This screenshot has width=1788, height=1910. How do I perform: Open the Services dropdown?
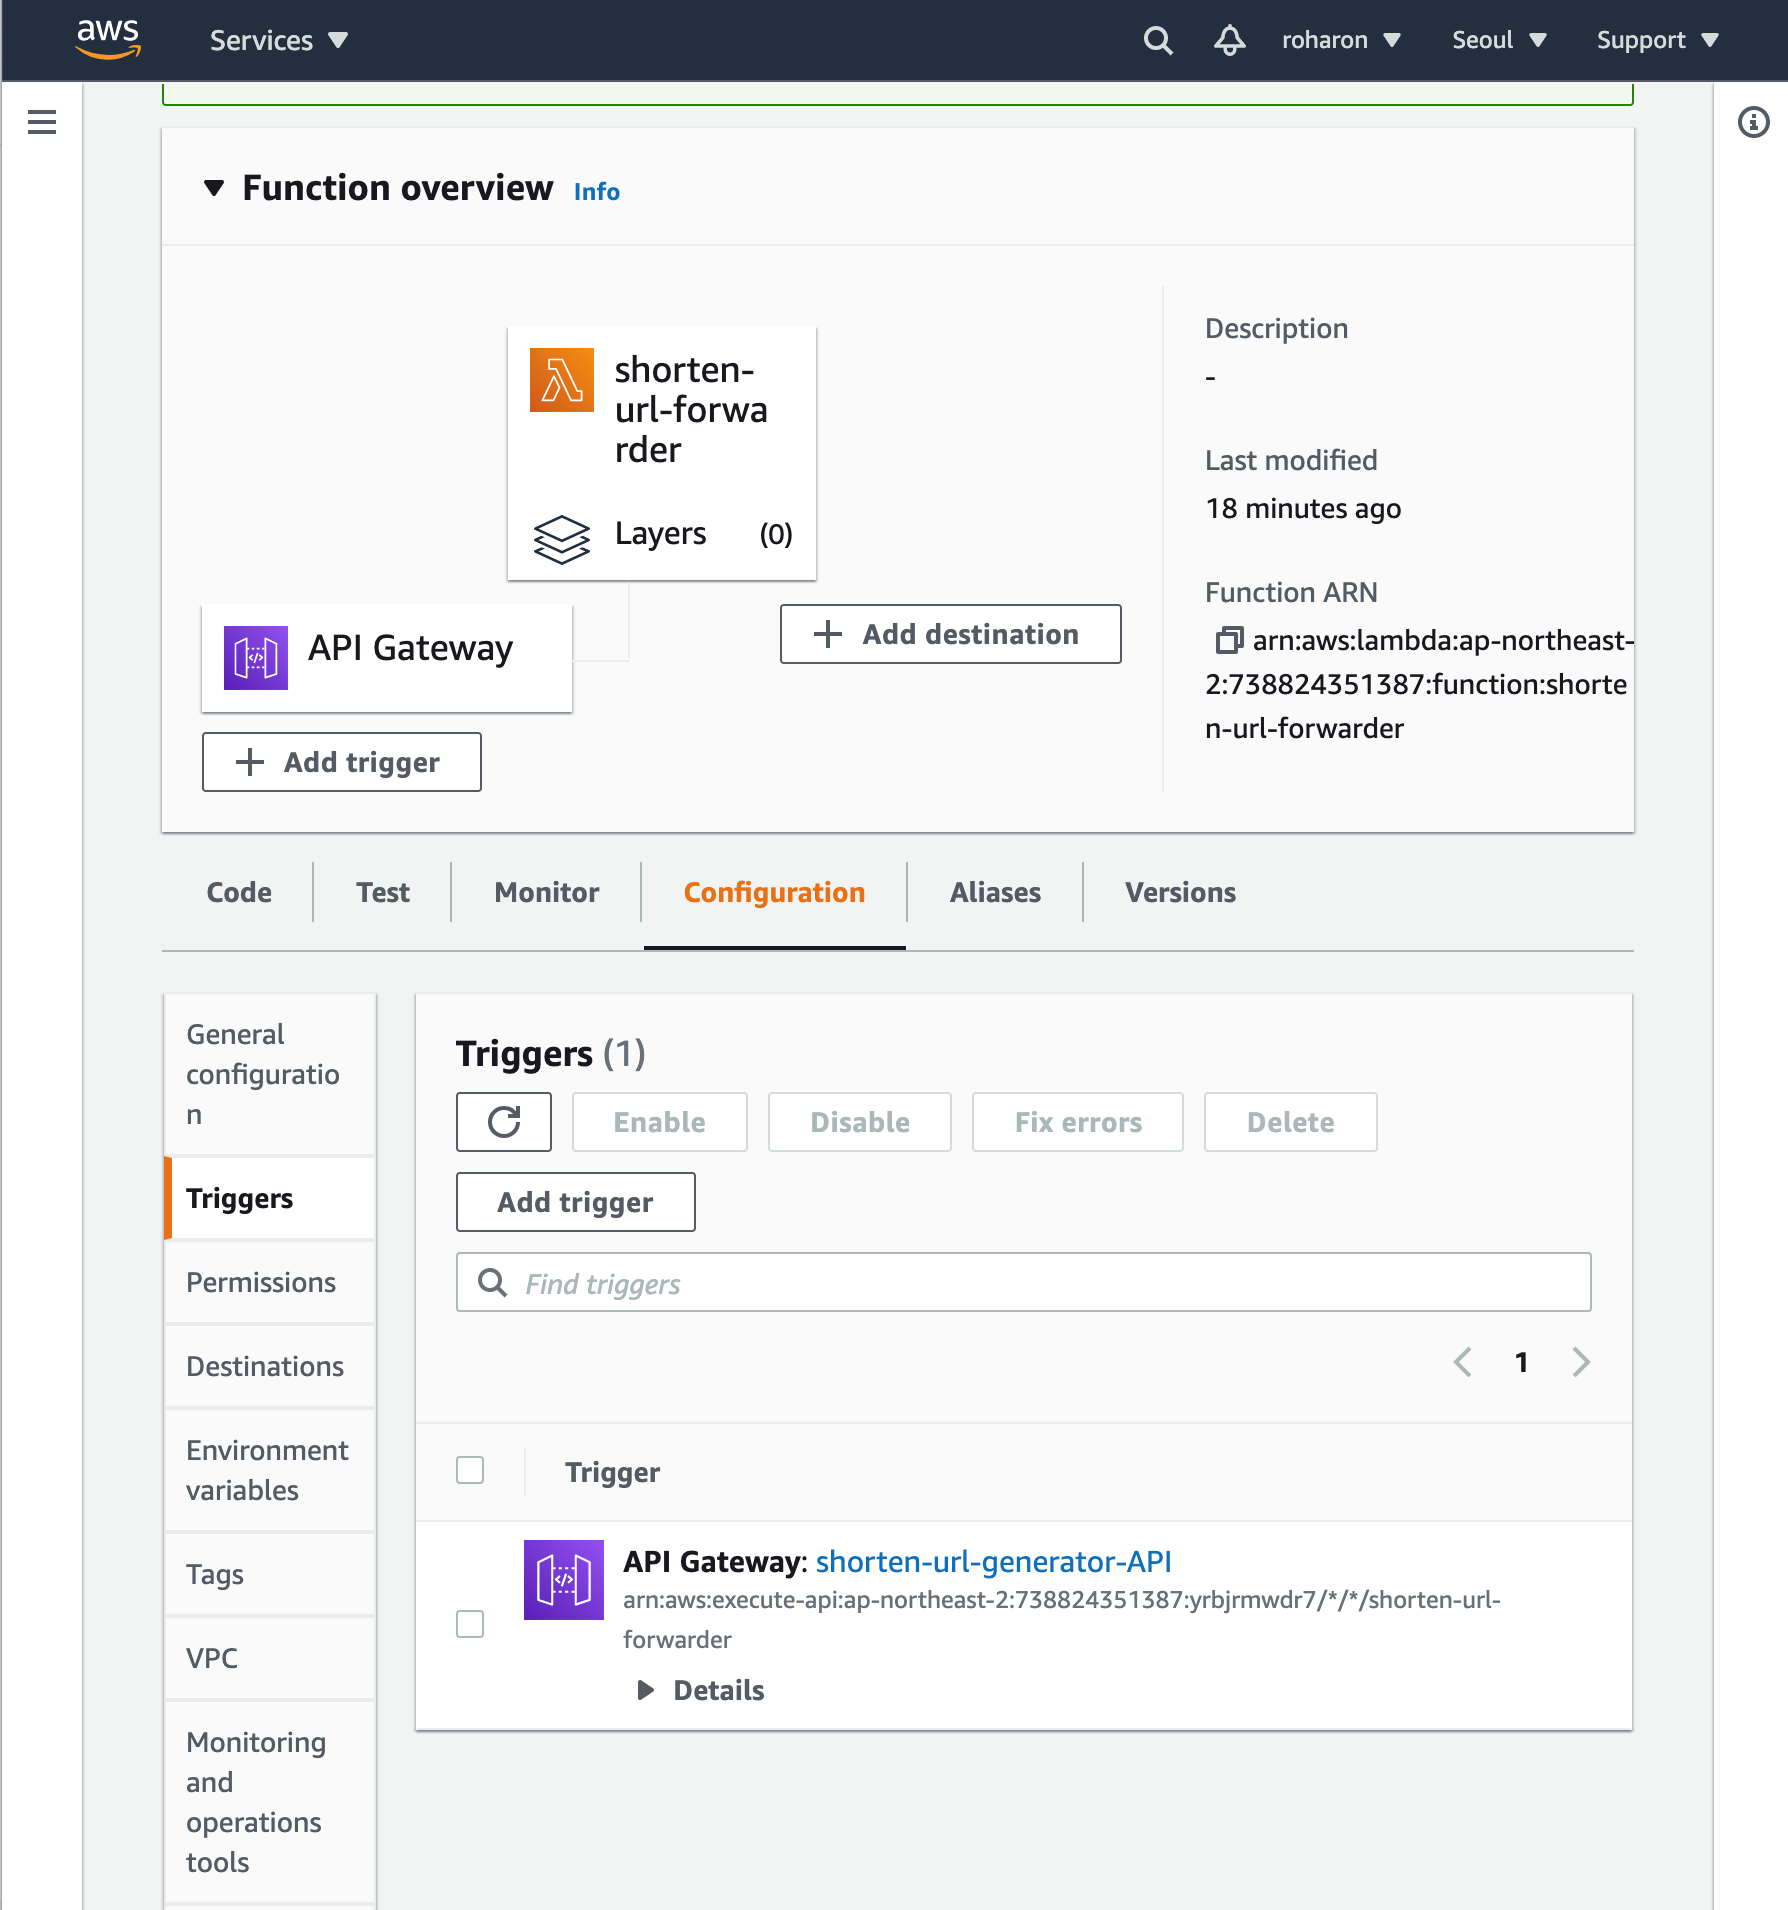pyautogui.click(x=279, y=40)
